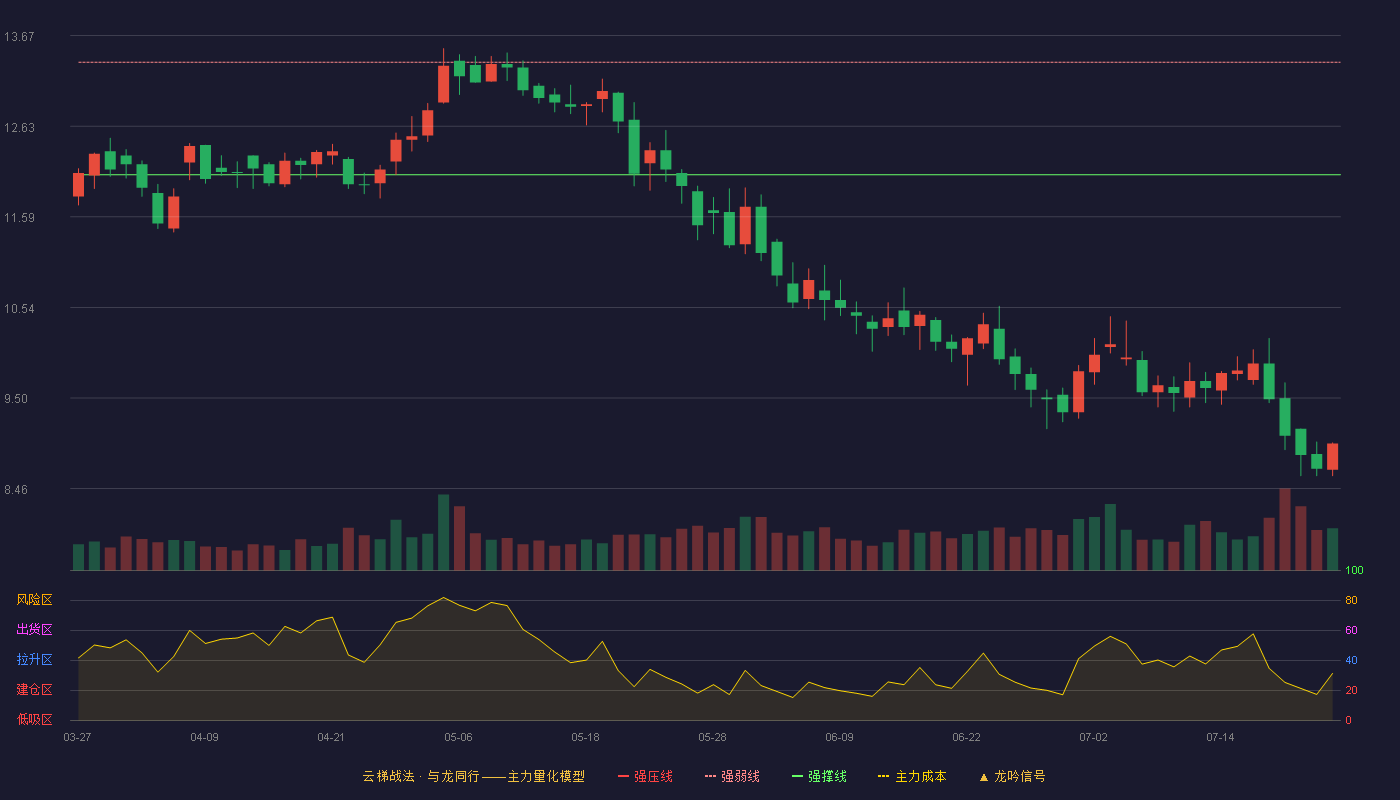Click the green dash icon beside 强撑线
1400x800 pixels.
point(797,777)
